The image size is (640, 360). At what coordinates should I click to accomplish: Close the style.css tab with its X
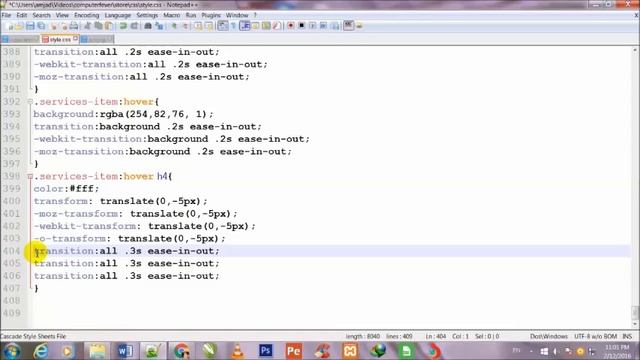[x=76, y=38]
